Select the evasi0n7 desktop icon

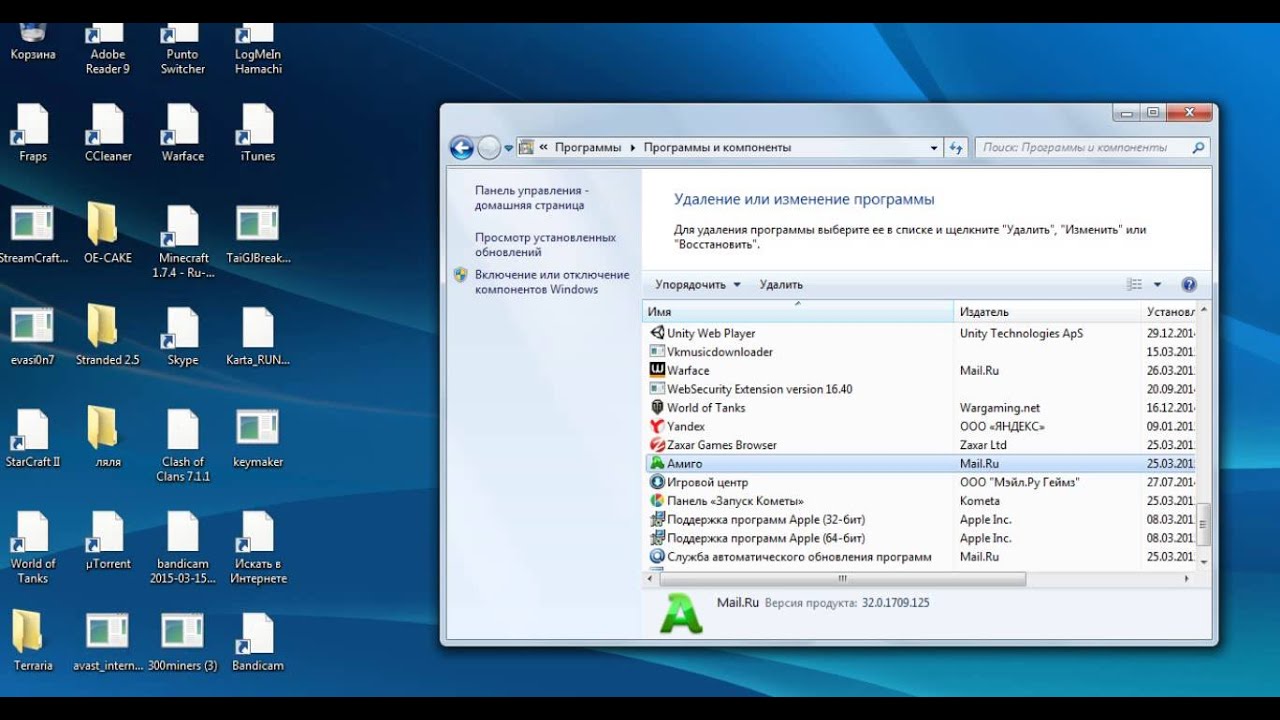click(x=32, y=337)
